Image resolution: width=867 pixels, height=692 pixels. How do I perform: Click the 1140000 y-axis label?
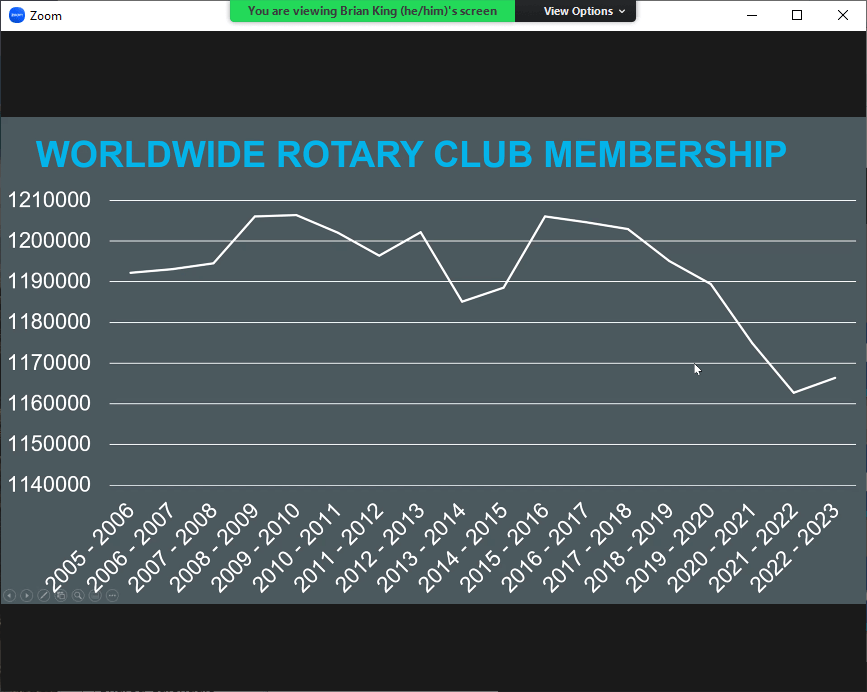[x=49, y=485]
